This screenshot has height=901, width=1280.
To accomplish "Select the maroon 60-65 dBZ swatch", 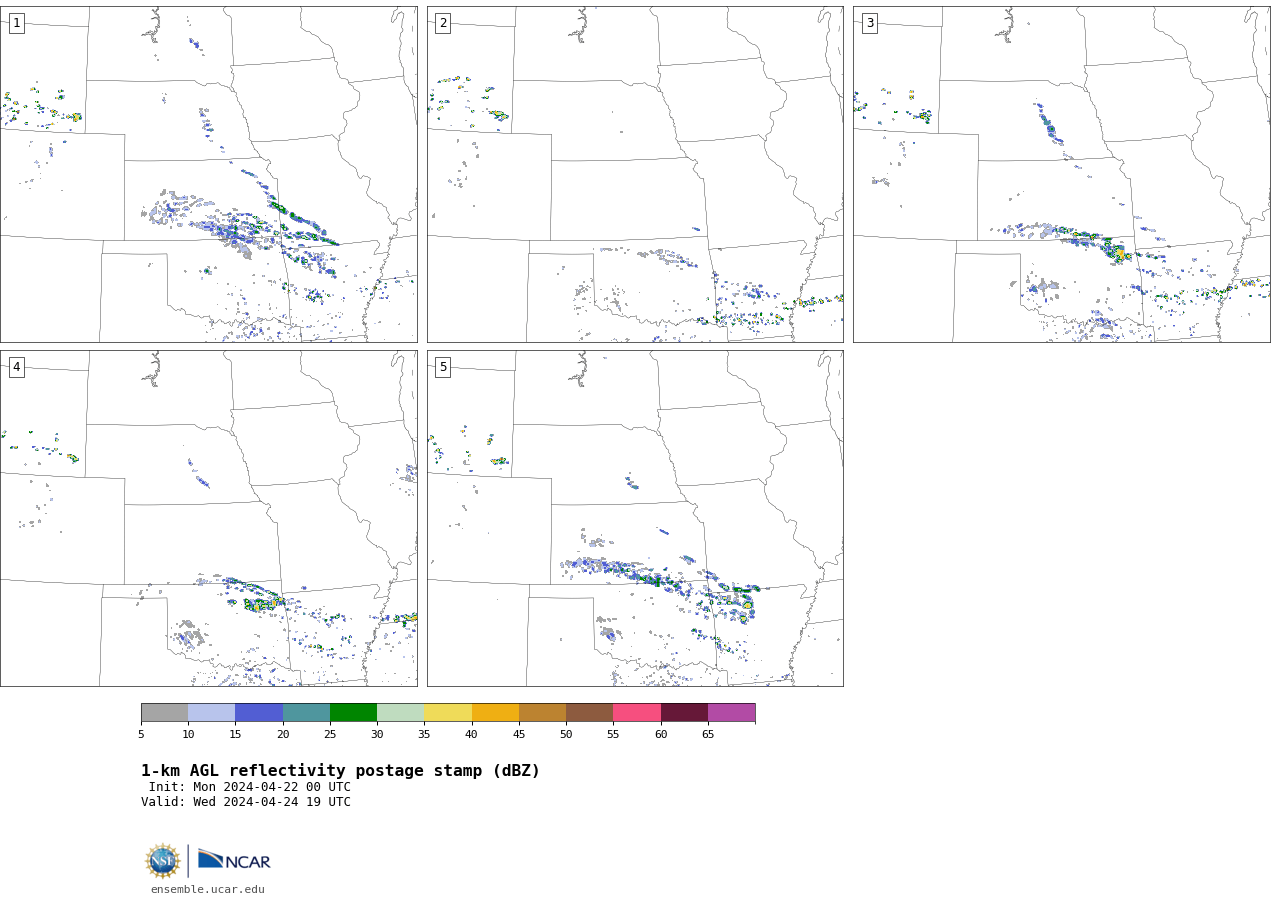I will click(x=684, y=712).
